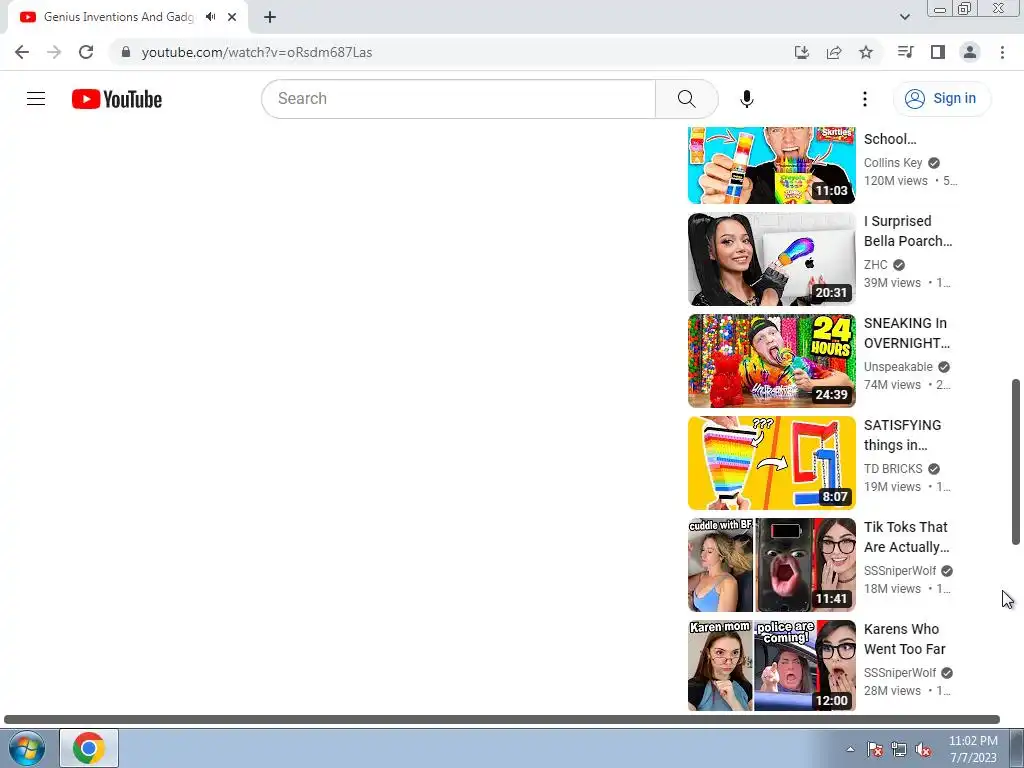
Task: Click the 120M views text
Action: [x=895, y=181]
